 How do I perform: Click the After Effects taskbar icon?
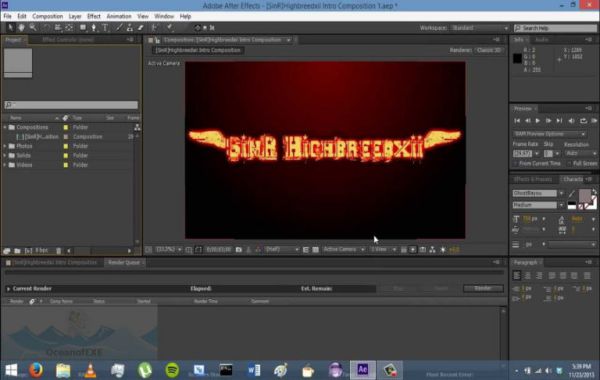(x=363, y=370)
